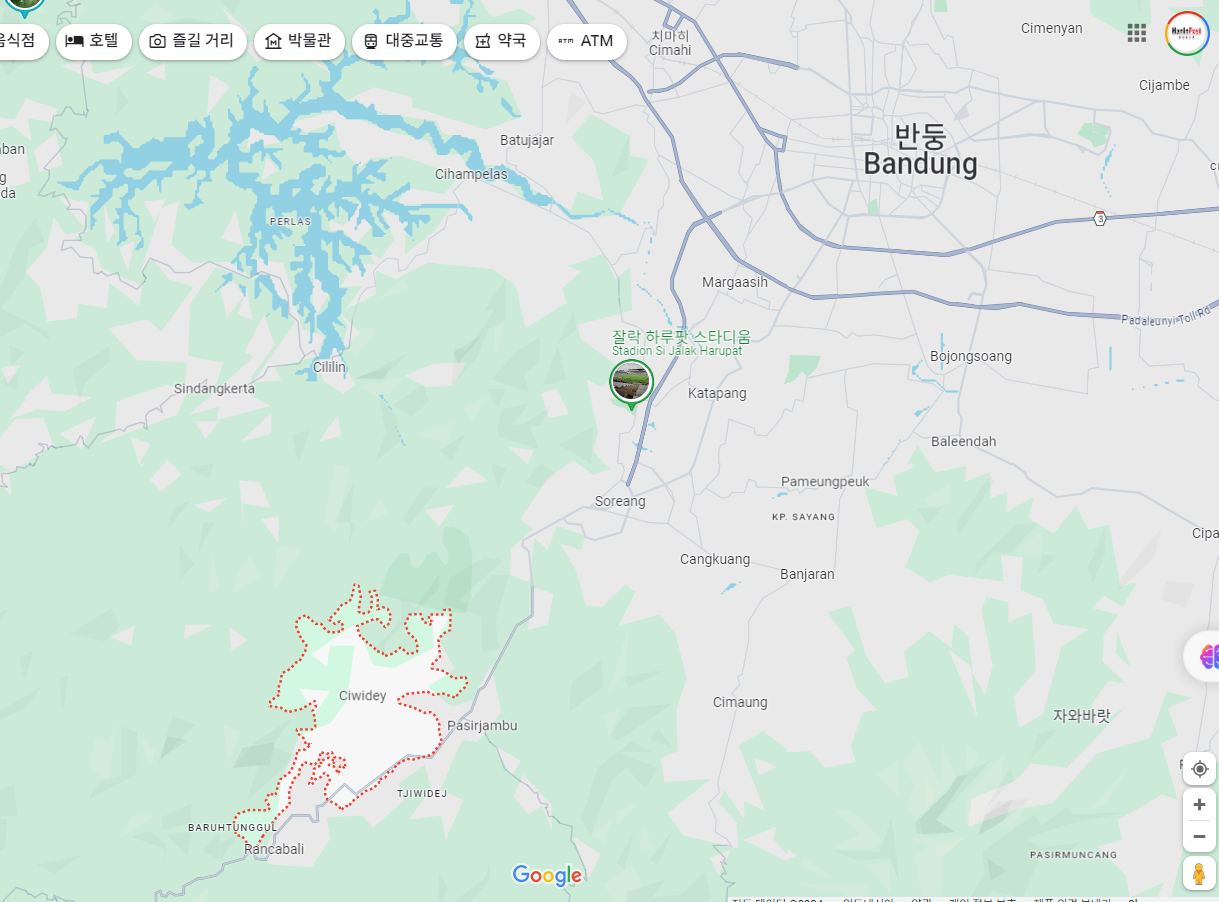
Task: Select the 박물관 (museums) chip
Action: (x=298, y=41)
